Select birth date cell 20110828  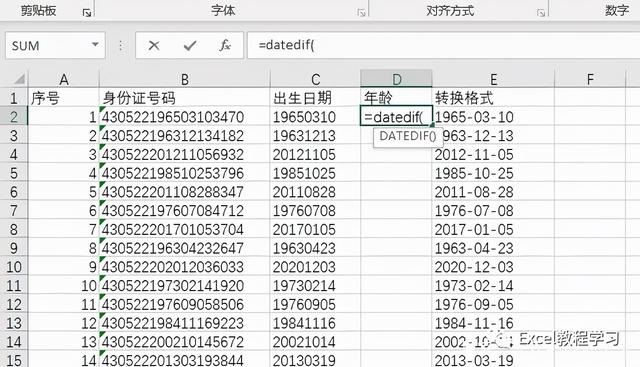pyautogui.click(x=315, y=192)
